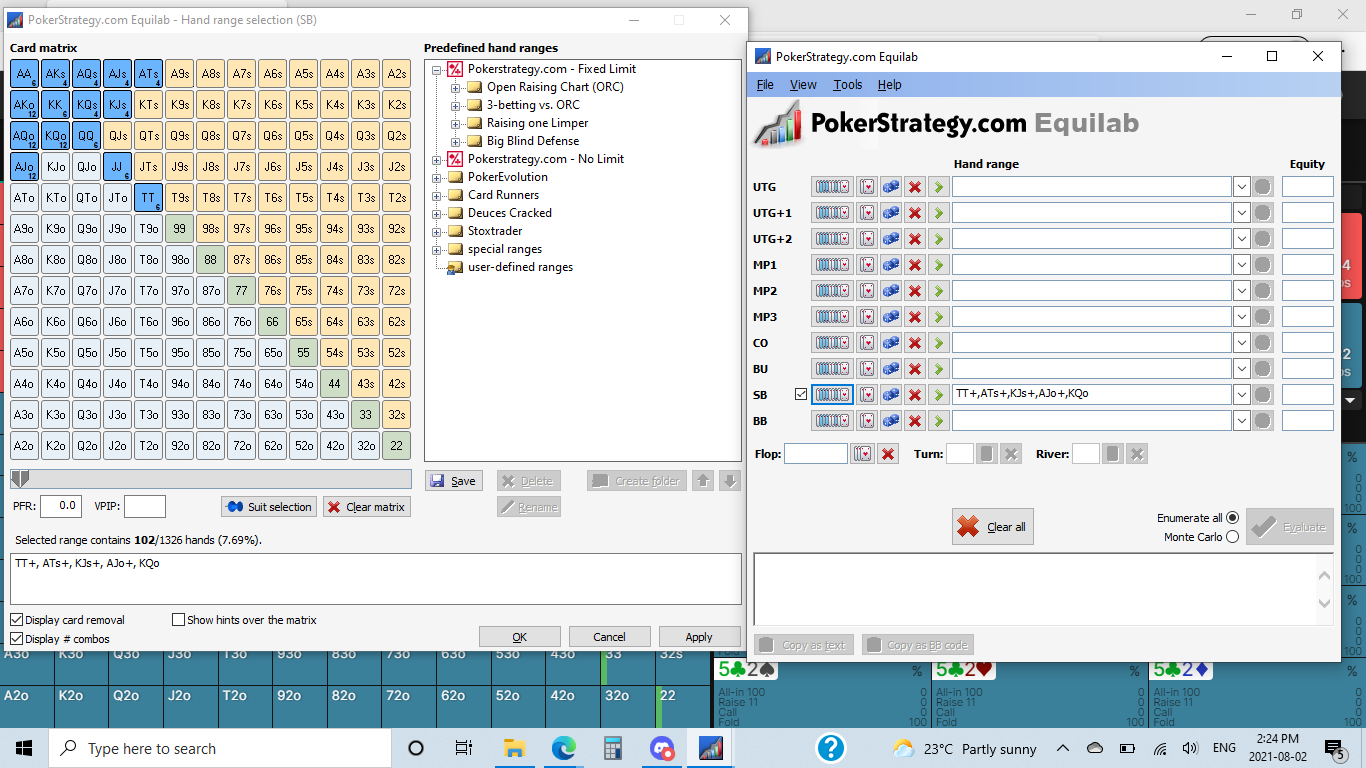1366x768 pixels.
Task: Click the Clear all button
Action: pos(992,527)
